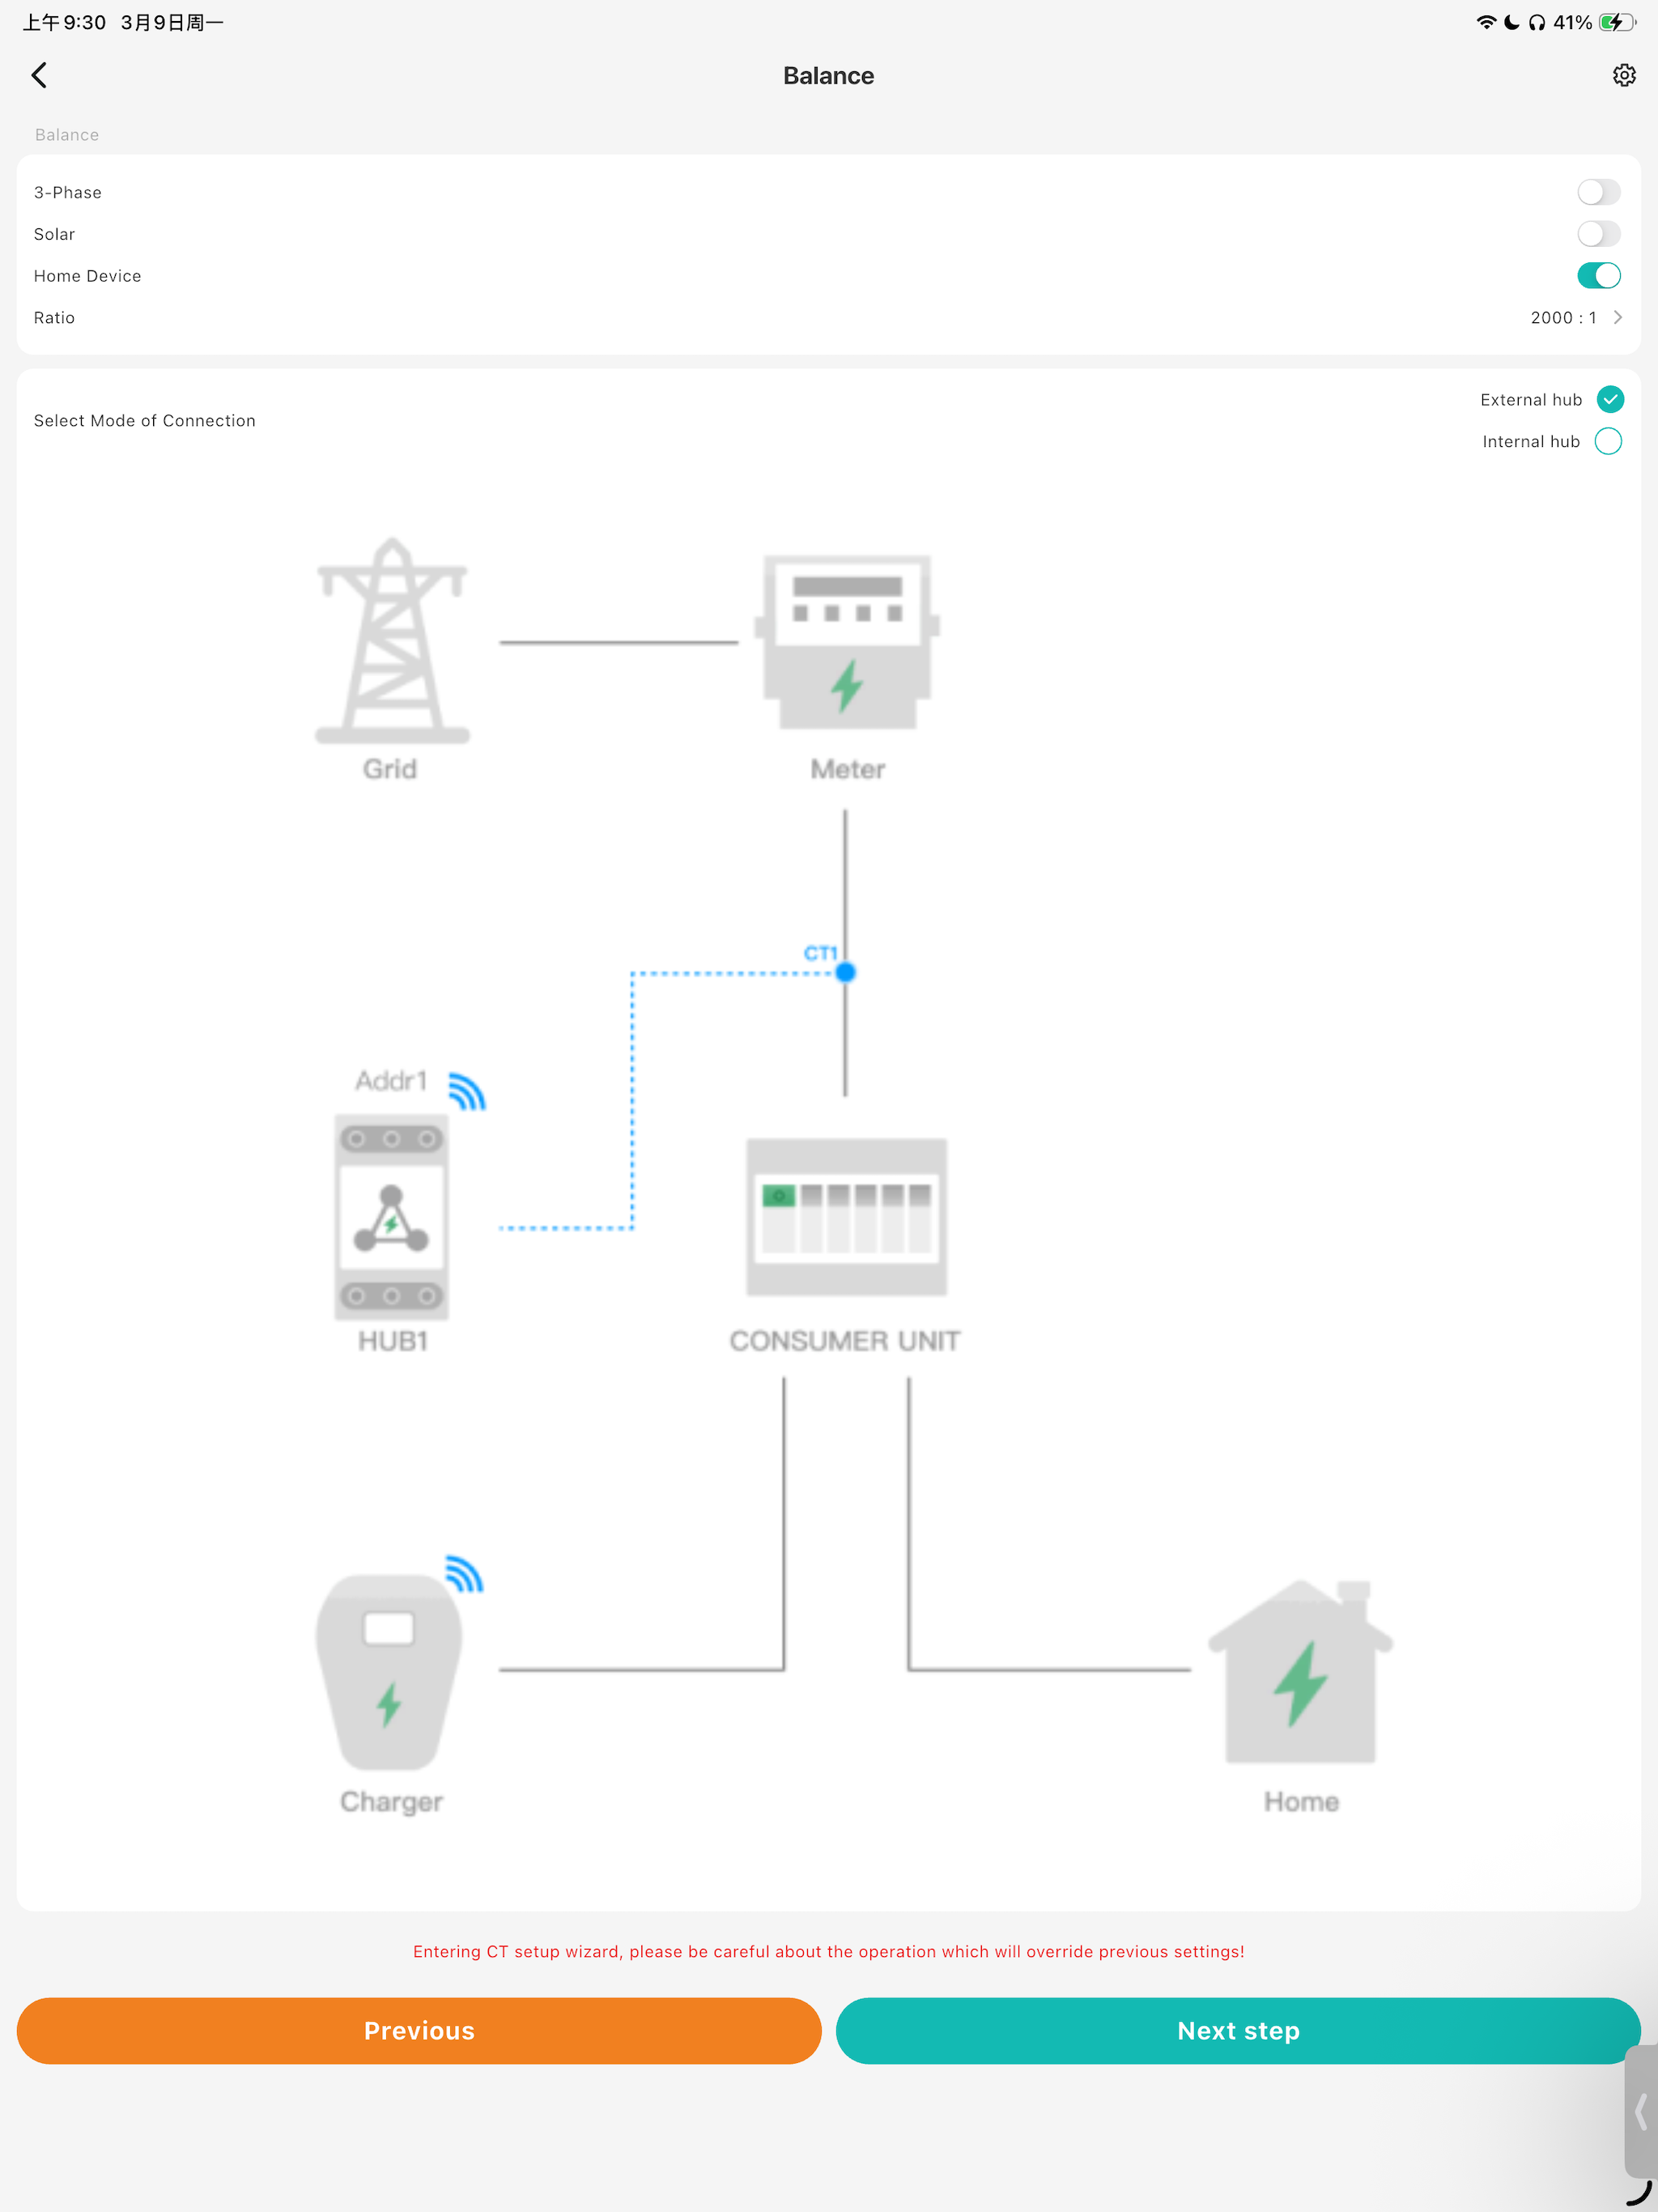The height and width of the screenshot is (2212, 1658).
Task: Click the Next step button
Action: point(1238,2031)
